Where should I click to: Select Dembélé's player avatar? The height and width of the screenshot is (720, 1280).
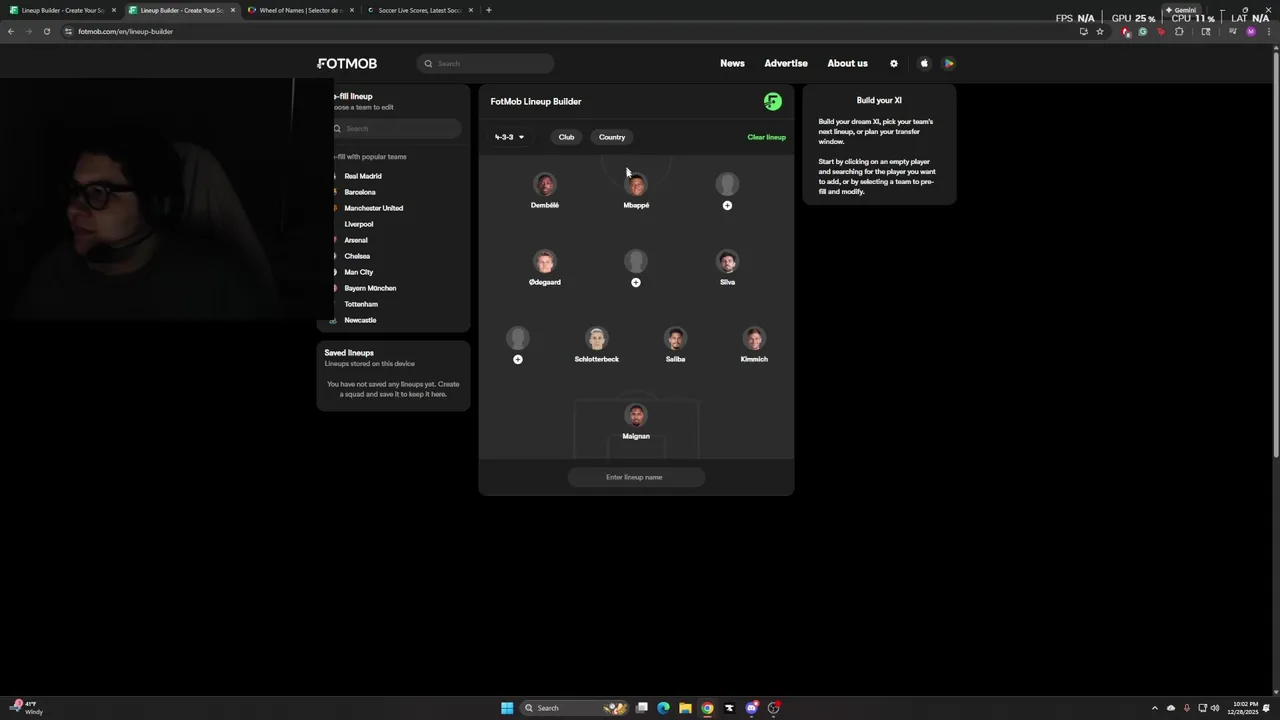(545, 184)
